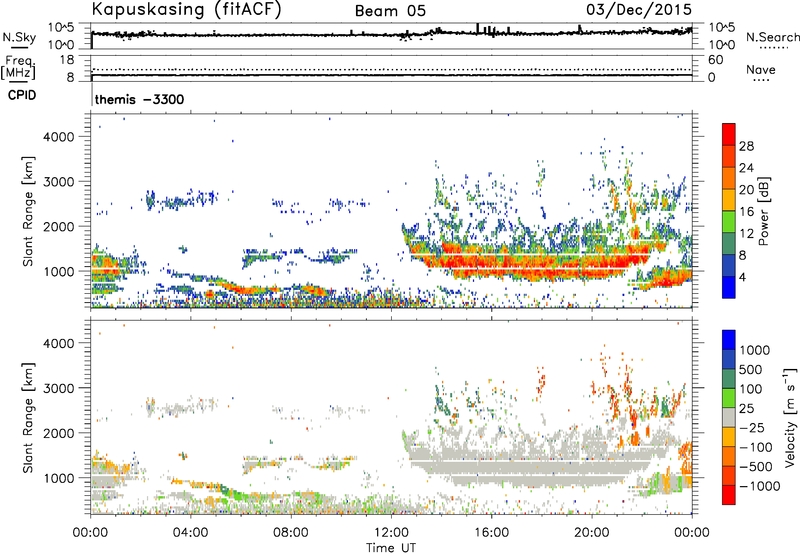Screen dimensions: 800x554
Task: Select the "Velocity [m s-1]" colorbar title
Action: click(790, 417)
